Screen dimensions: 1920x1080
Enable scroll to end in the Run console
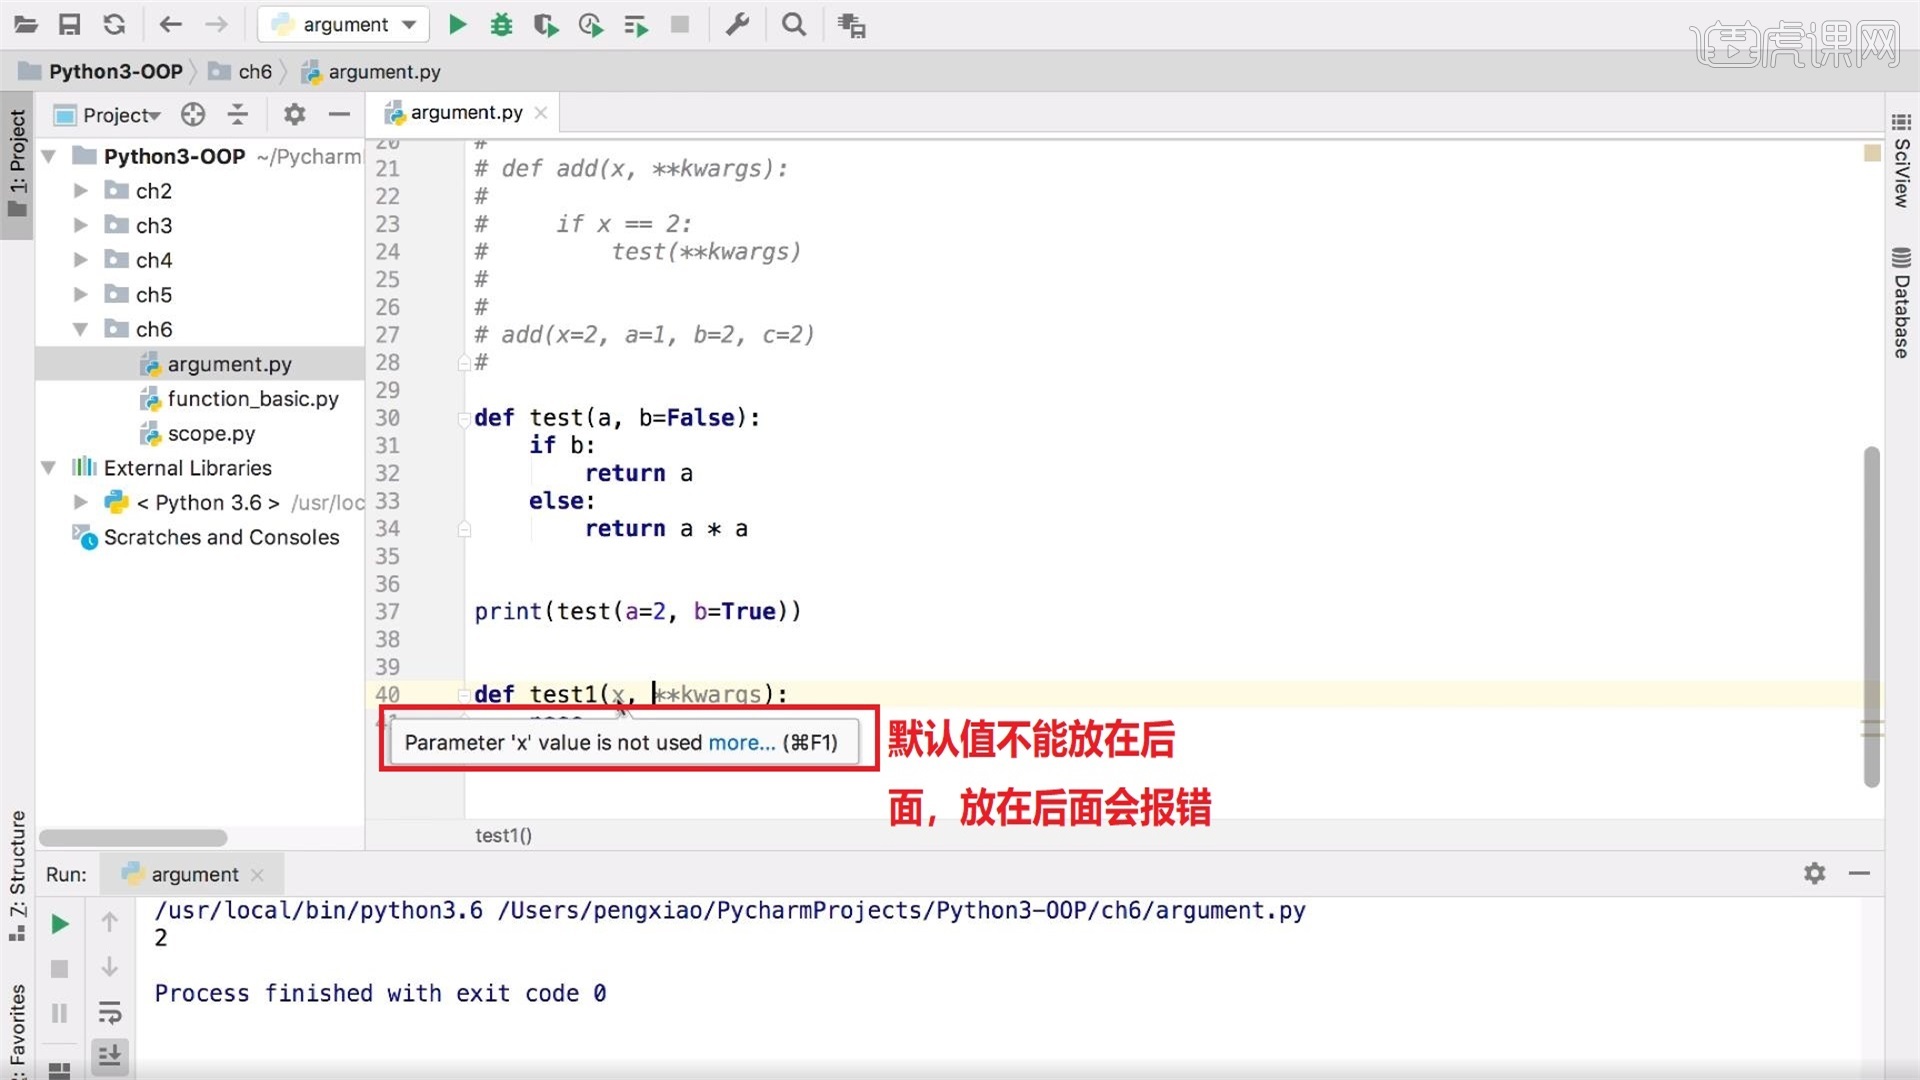(110, 1057)
